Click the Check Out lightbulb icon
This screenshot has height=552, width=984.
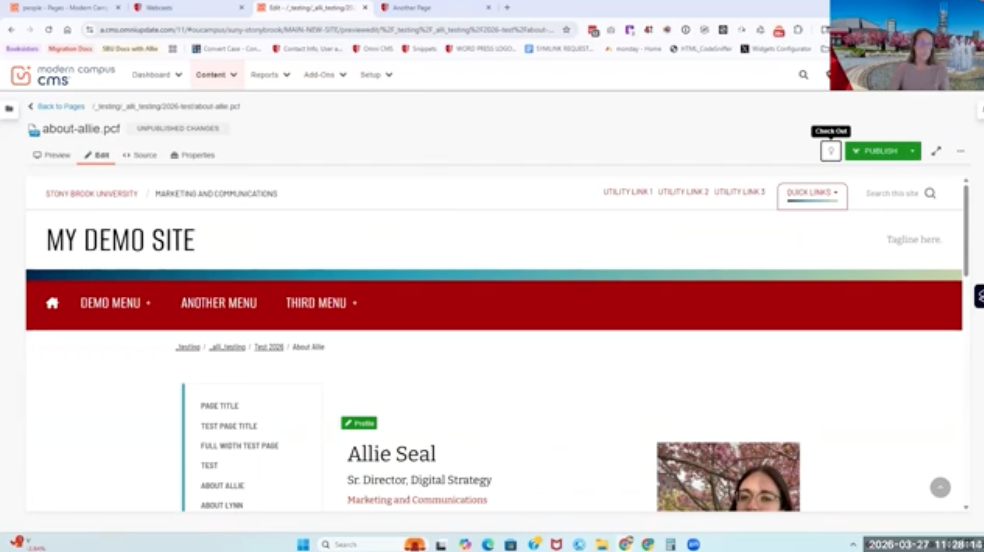coord(831,151)
